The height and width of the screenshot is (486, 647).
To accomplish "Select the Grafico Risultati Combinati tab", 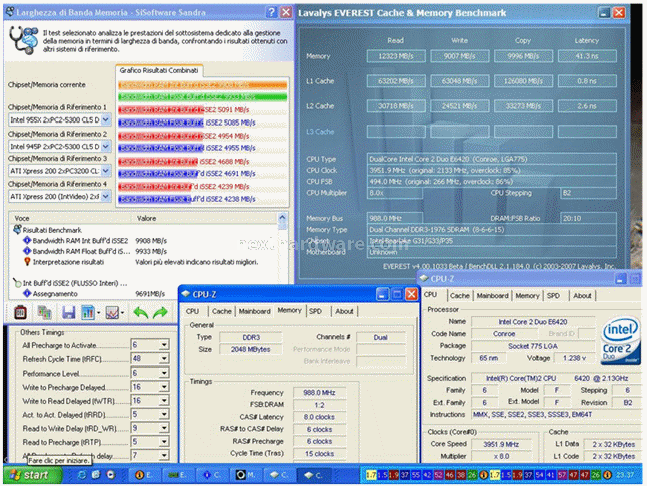I will click(159, 71).
